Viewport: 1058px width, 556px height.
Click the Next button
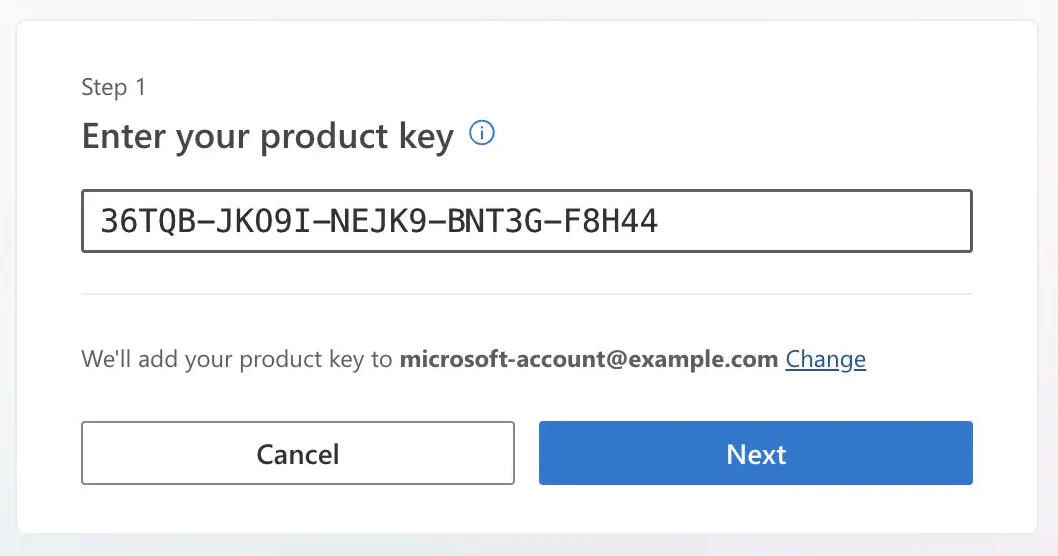pos(755,453)
